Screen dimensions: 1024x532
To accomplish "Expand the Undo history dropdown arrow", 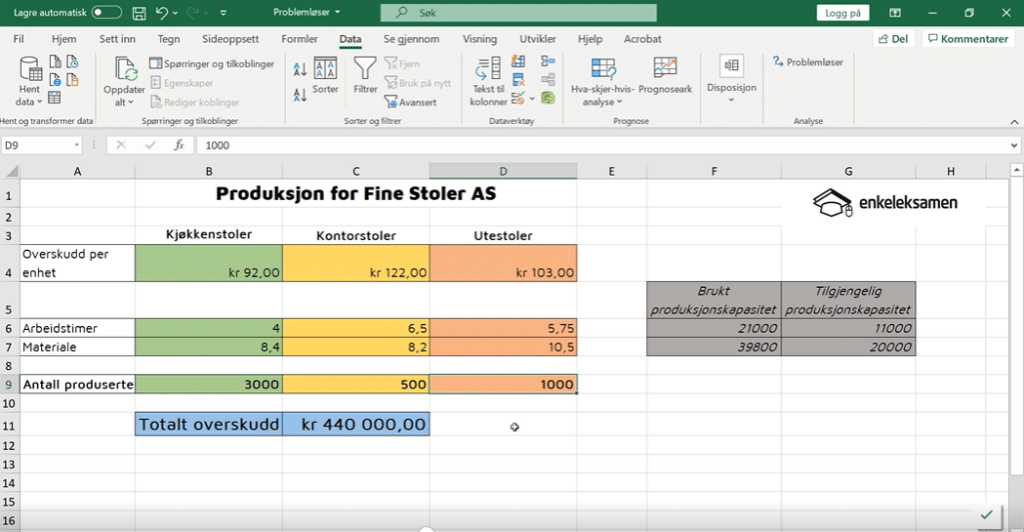I will coord(175,13).
